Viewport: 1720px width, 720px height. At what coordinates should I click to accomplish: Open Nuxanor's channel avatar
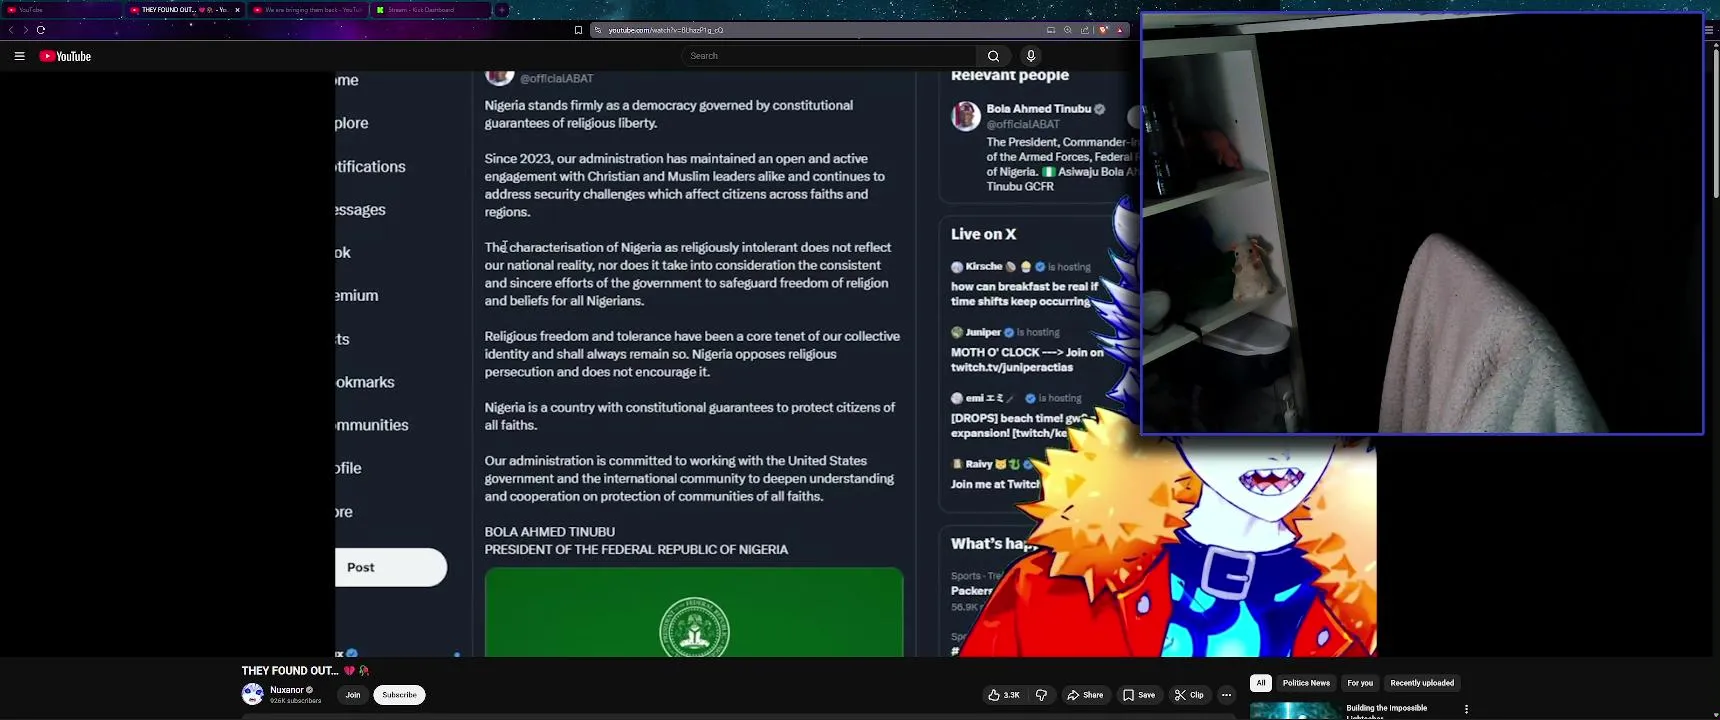point(253,694)
